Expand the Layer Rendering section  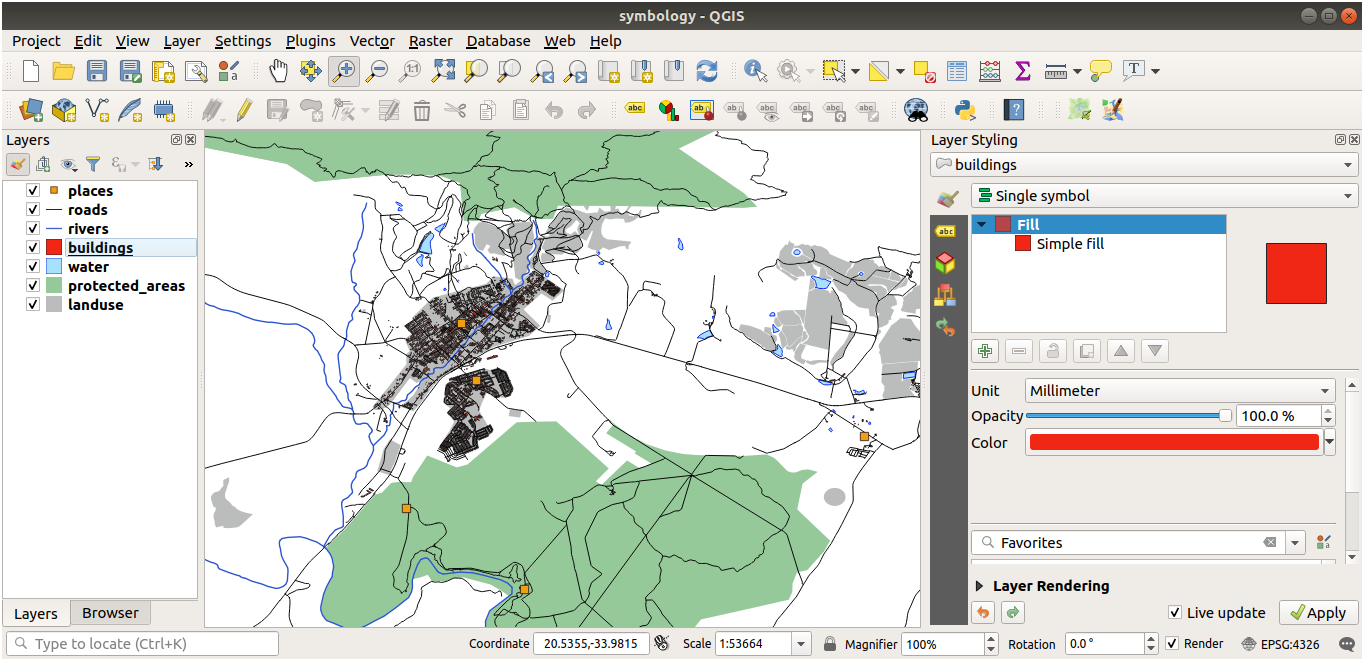point(979,586)
